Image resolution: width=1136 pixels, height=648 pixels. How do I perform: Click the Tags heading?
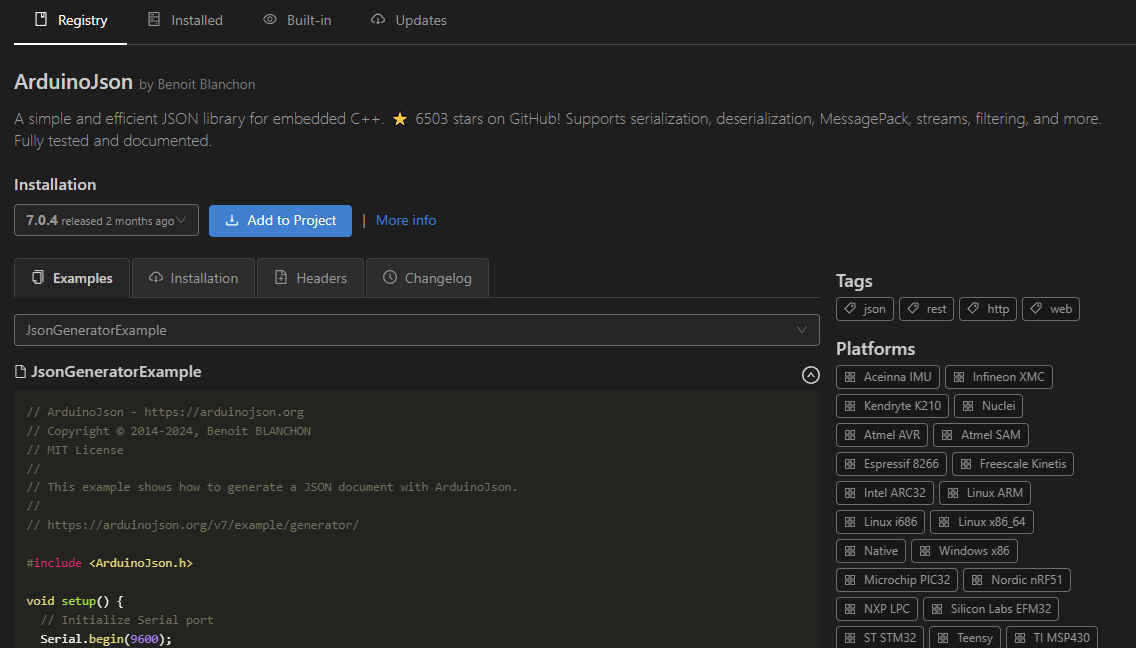(x=854, y=281)
